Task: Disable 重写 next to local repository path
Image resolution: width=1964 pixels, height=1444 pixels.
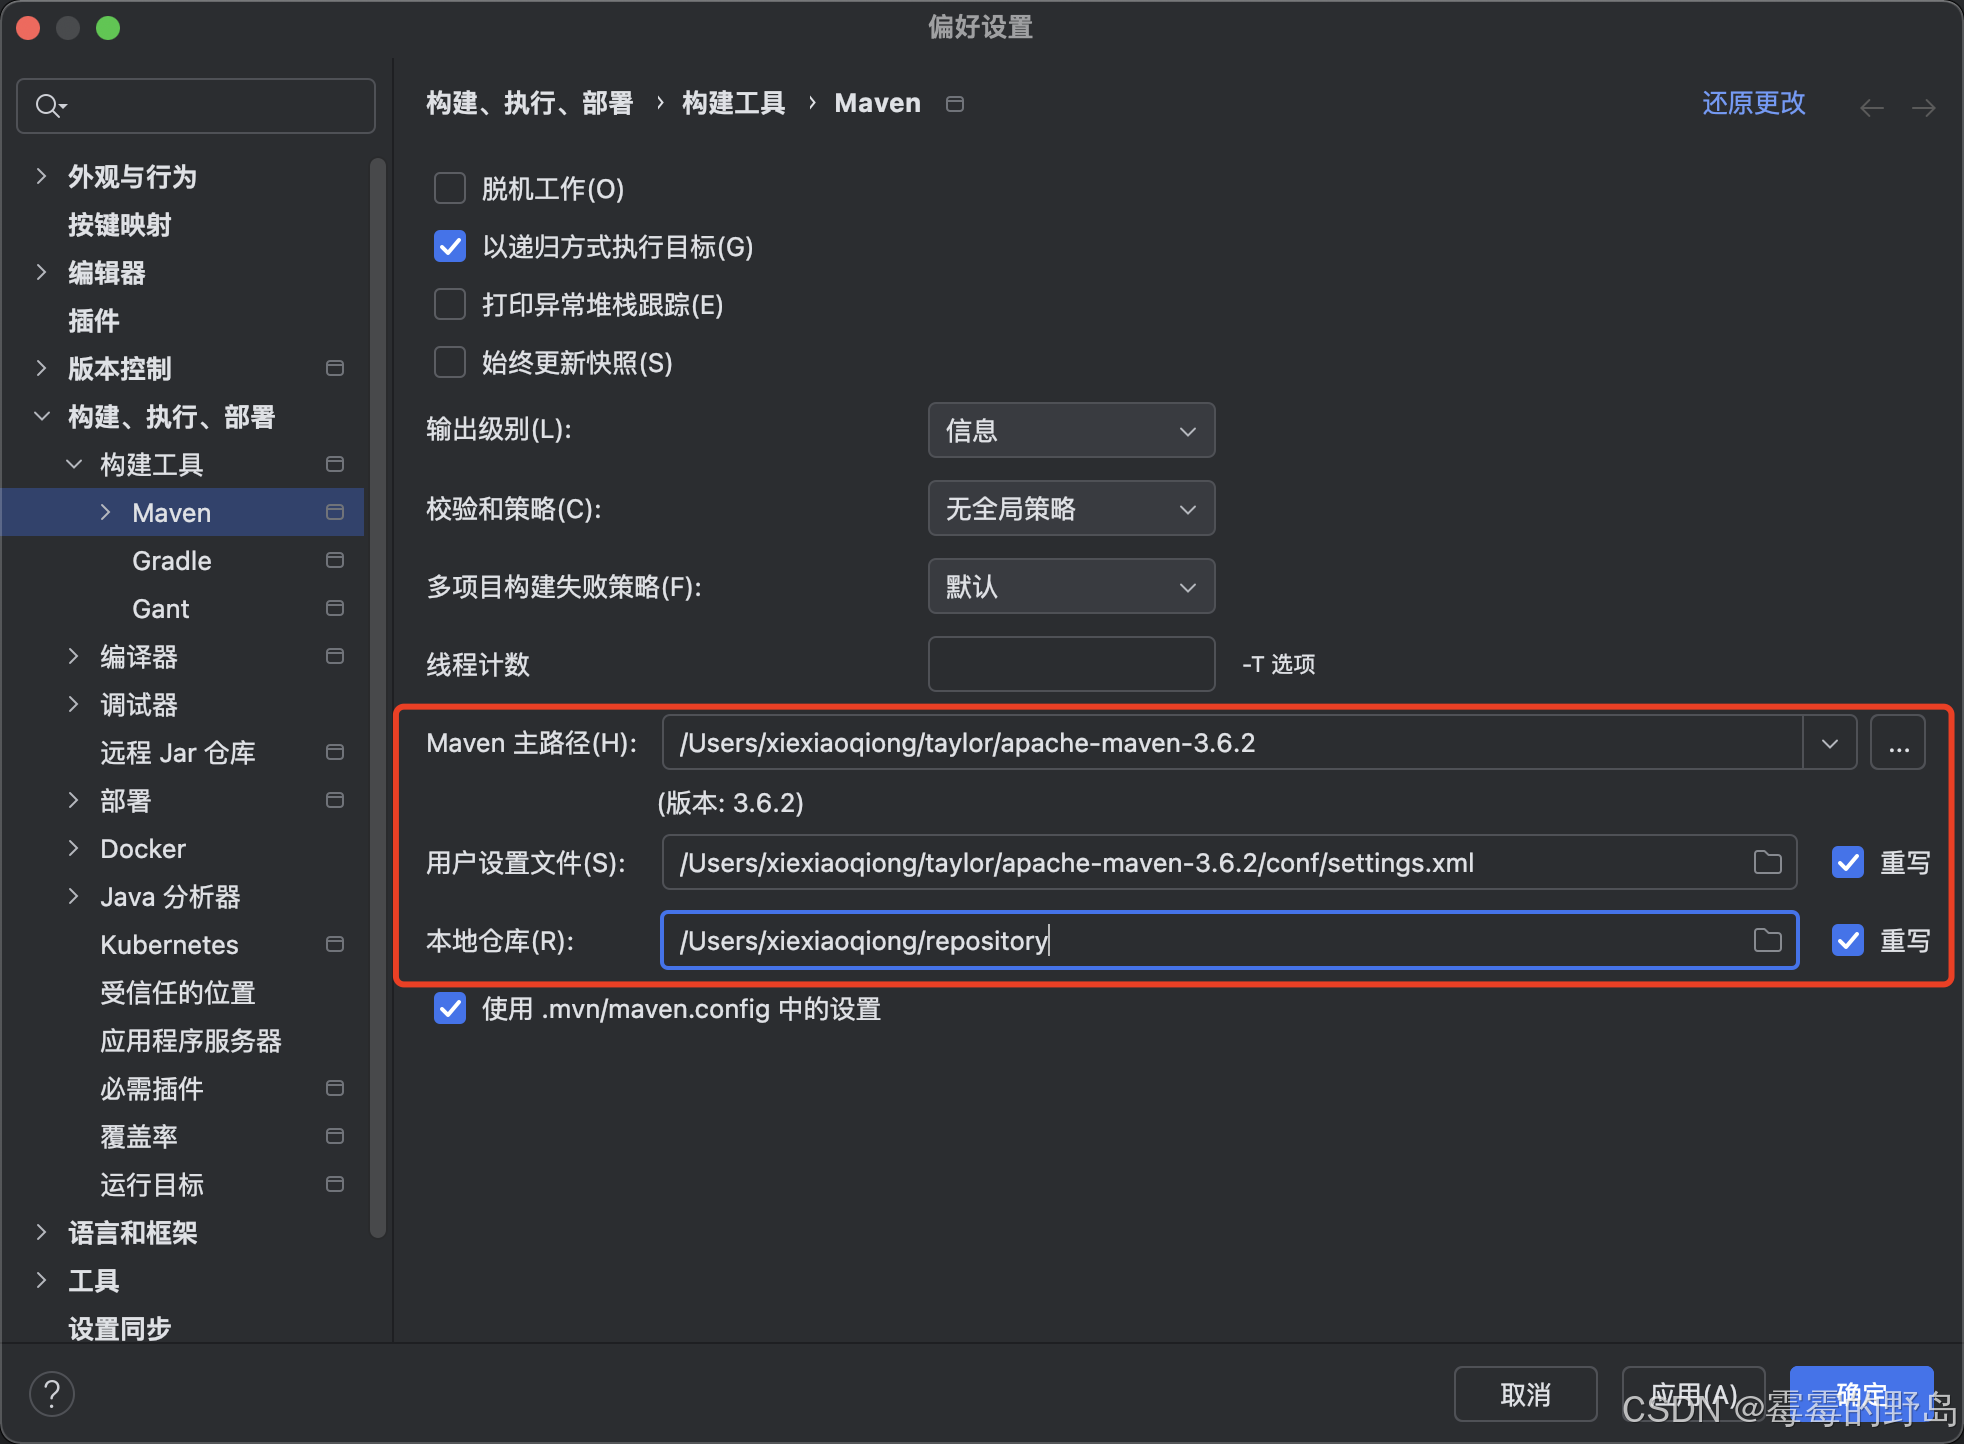Action: click(1847, 940)
